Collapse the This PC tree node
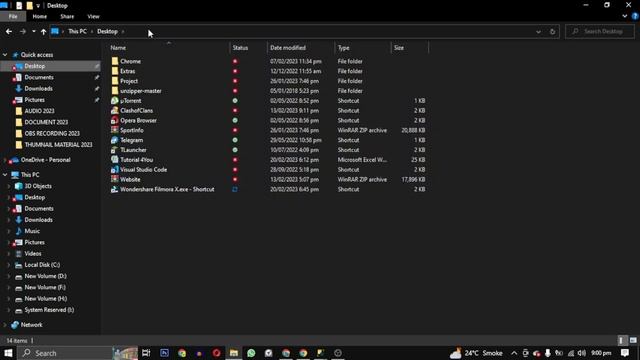 point(5,175)
